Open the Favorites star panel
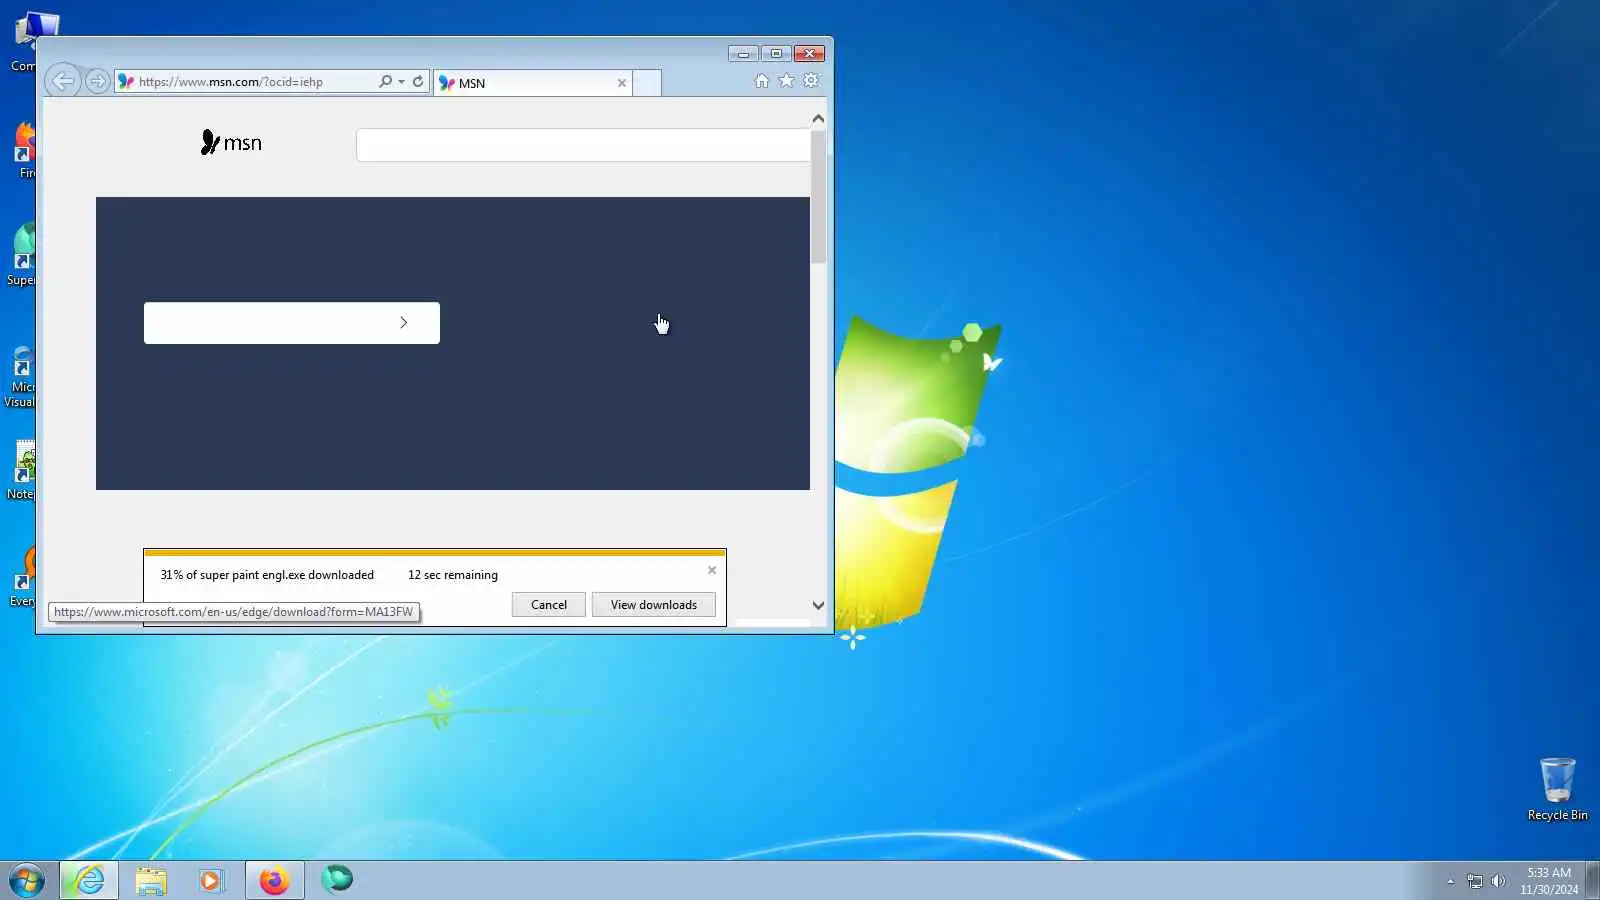Image resolution: width=1600 pixels, height=900 pixels. pyautogui.click(x=787, y=81)
